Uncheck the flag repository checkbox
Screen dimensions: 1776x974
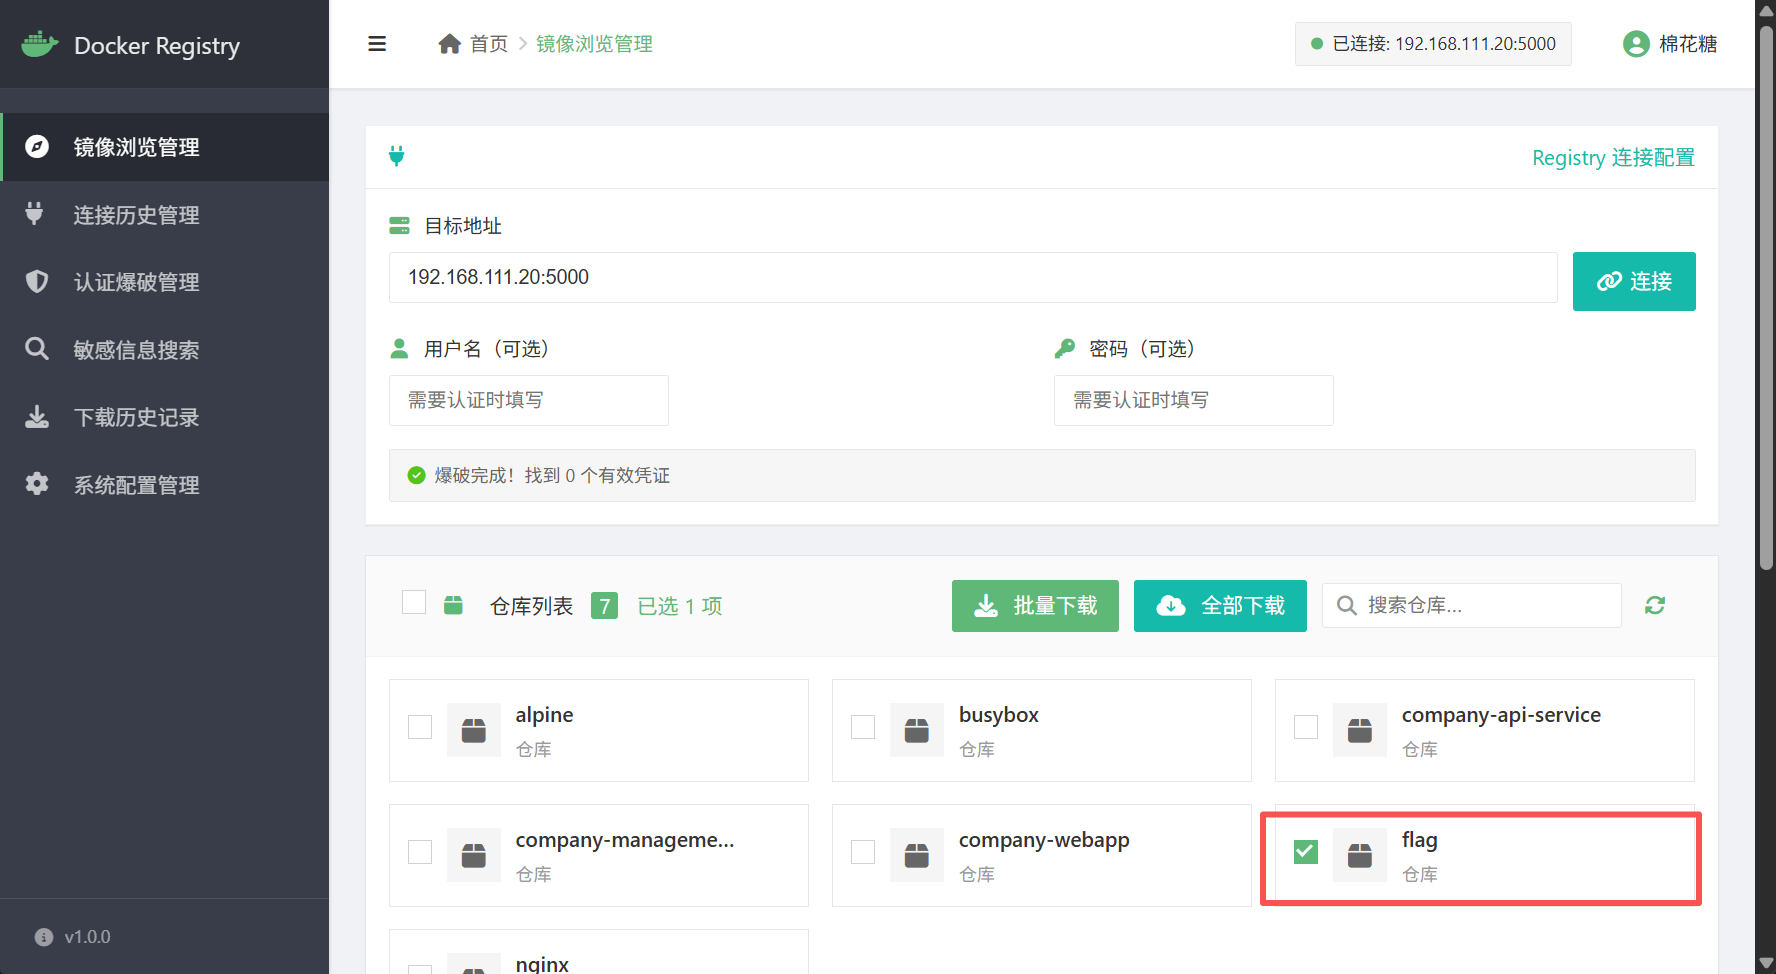(x=1306, y=852)
